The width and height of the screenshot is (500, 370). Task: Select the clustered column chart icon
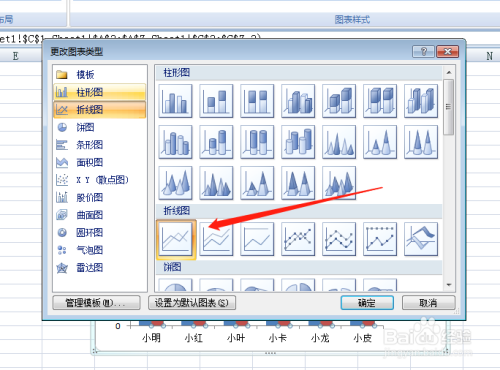[x=175, y=101]
